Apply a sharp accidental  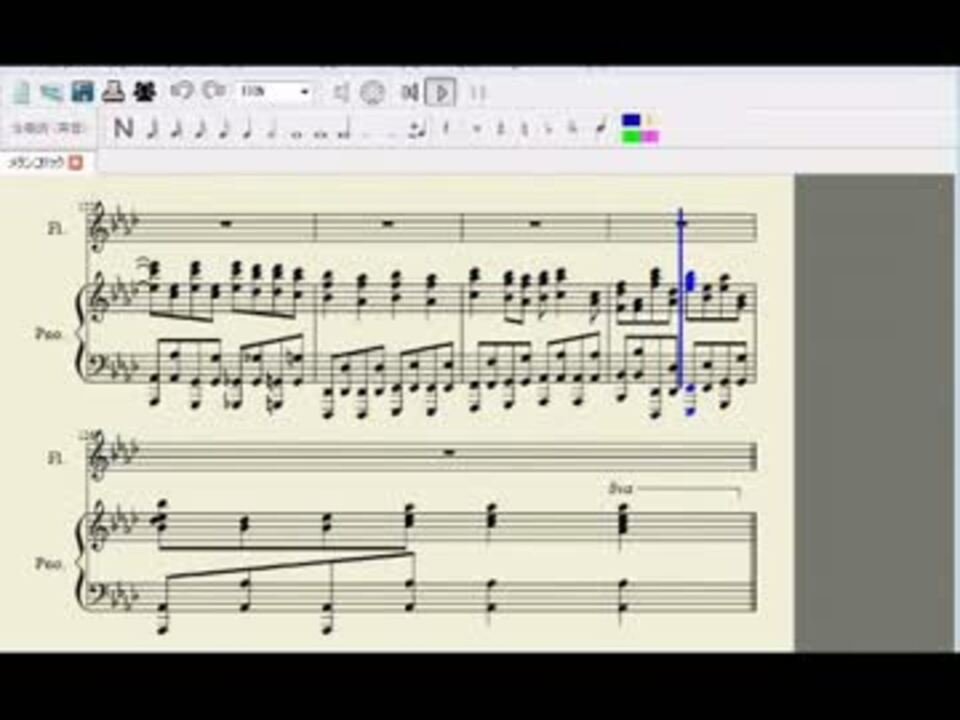point(501,129)
